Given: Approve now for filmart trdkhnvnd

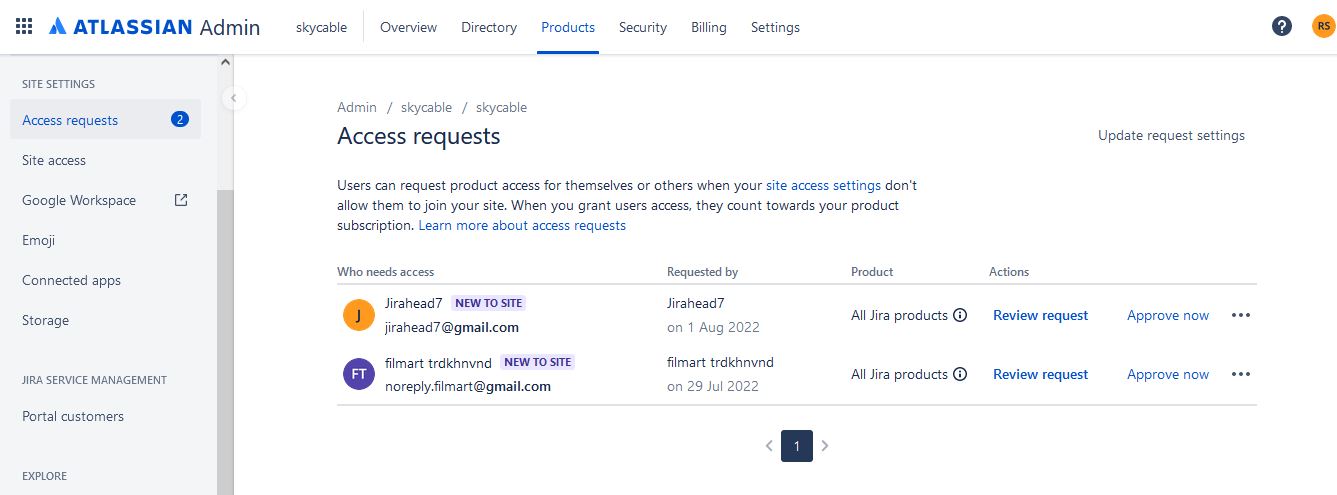Looking at the screenshot, I should click(1168, 374).
